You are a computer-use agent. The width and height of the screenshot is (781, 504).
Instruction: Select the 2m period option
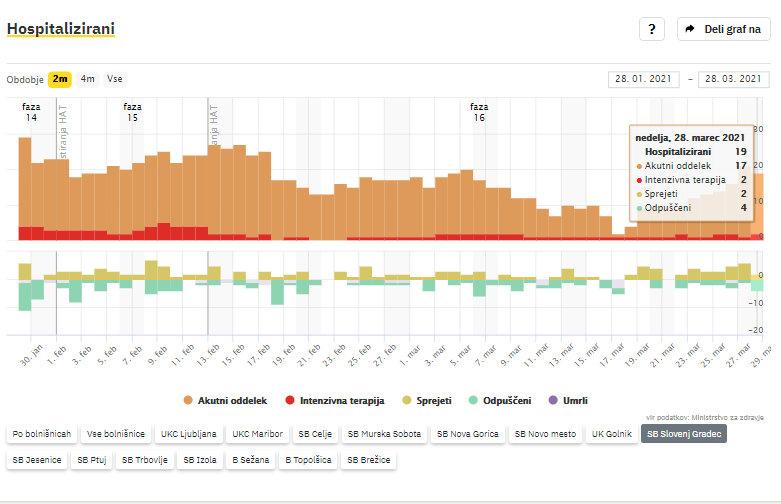[x=60, y=79]
